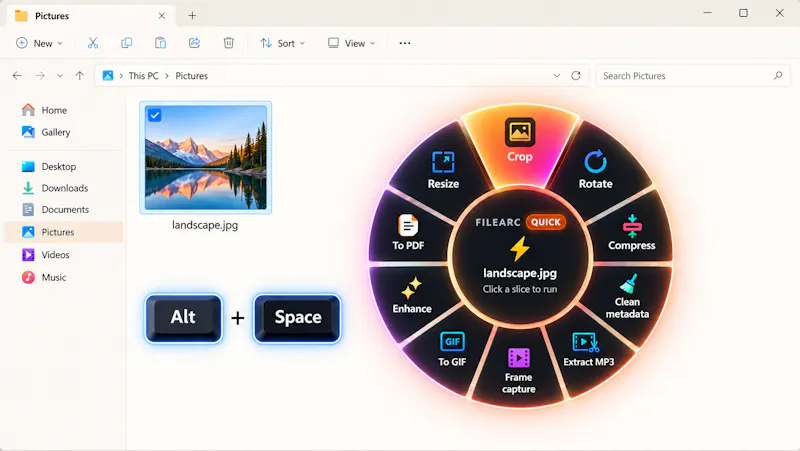Open Music in the sidebar
800x451 pixels.
pos(64,277)
